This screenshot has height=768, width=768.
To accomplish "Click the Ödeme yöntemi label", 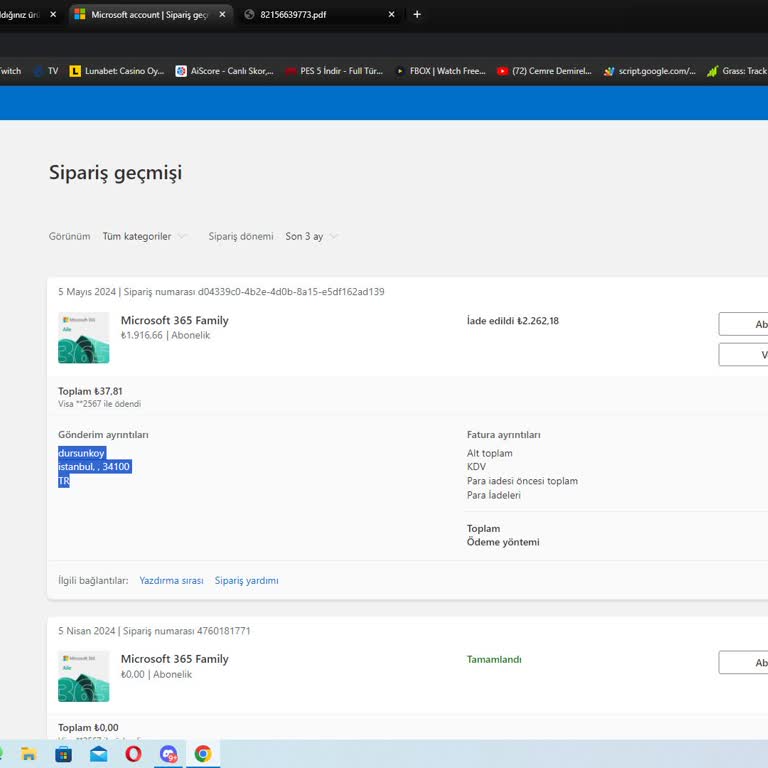I will click(x=503, y=542).
